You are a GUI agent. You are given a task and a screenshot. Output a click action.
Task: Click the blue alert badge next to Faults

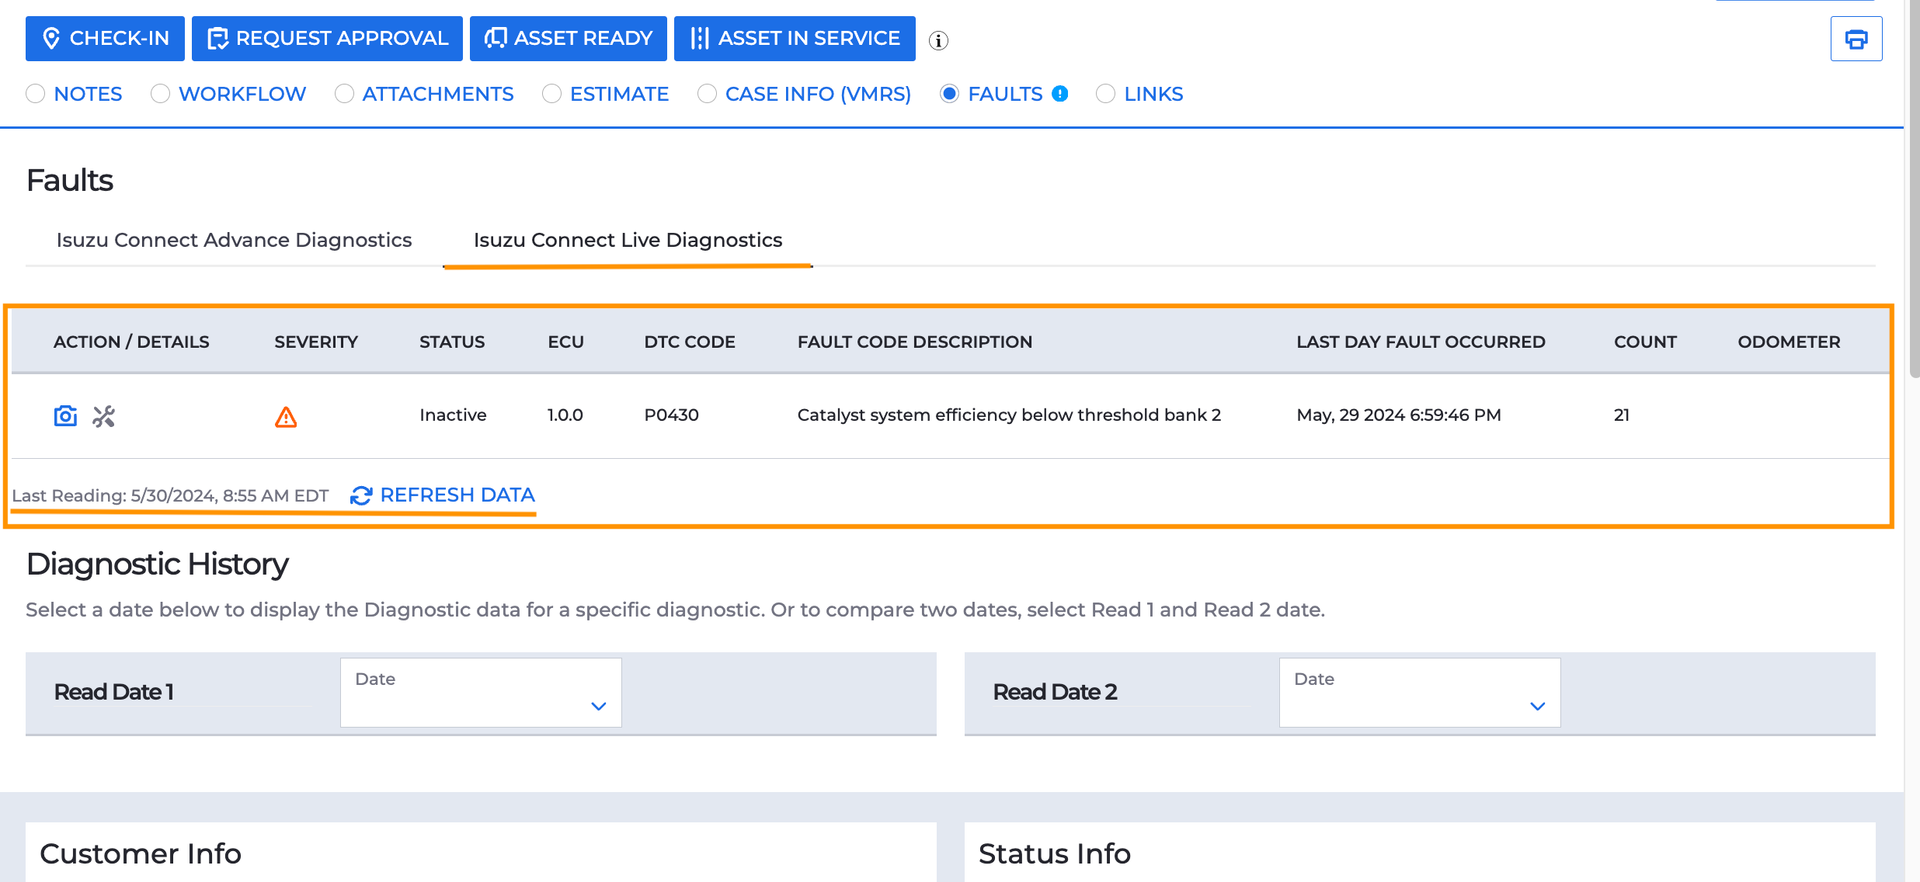tap(1060, 94)
